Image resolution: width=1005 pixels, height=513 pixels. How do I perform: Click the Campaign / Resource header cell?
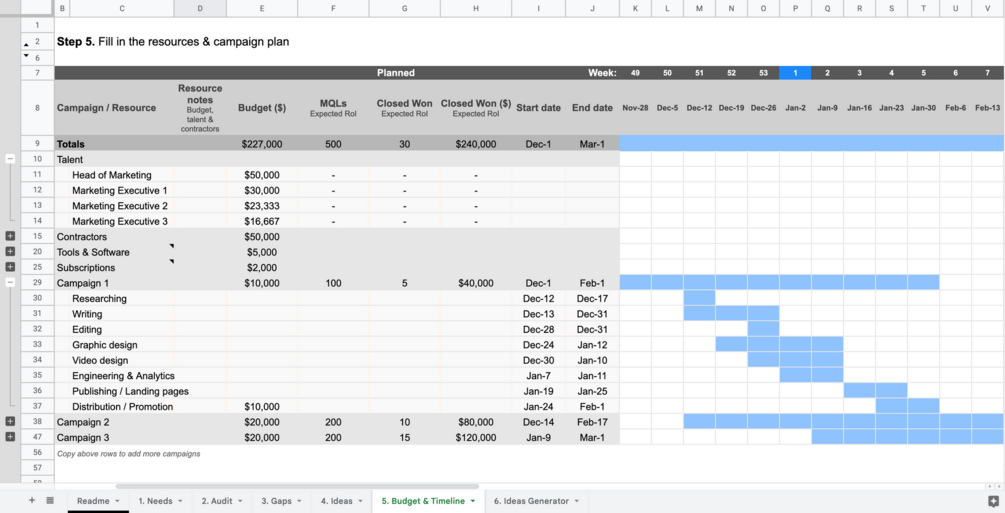point(114,108)
